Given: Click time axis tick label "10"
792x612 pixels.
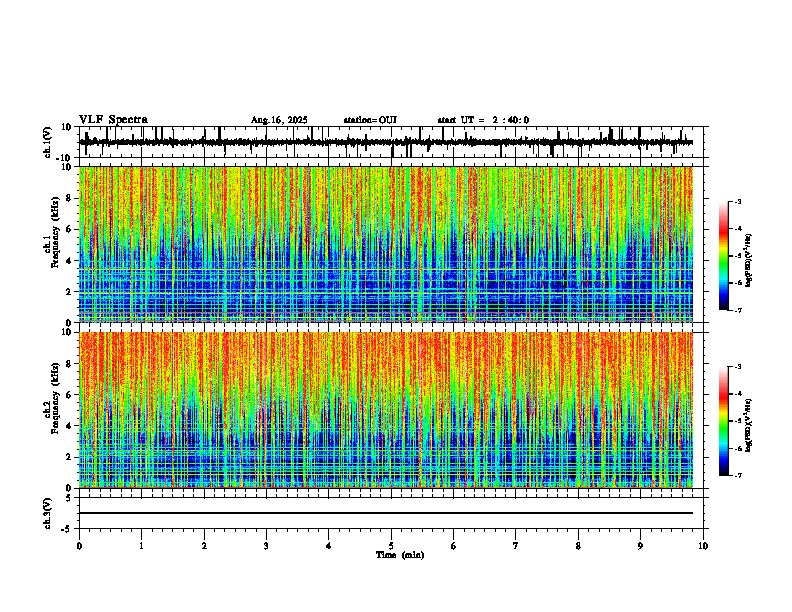Looking at the screenshot, I should [703, 546].
